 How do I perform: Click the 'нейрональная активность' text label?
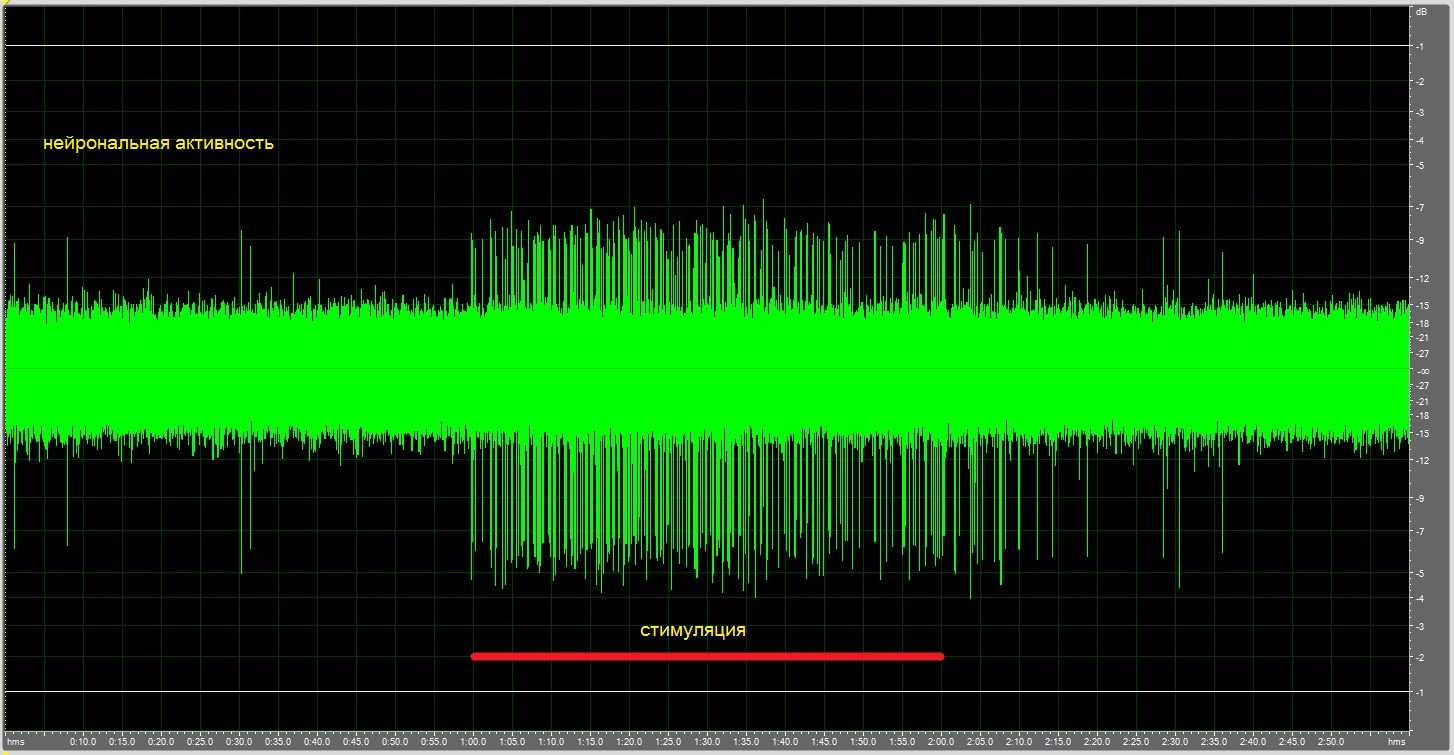(158, 143)
